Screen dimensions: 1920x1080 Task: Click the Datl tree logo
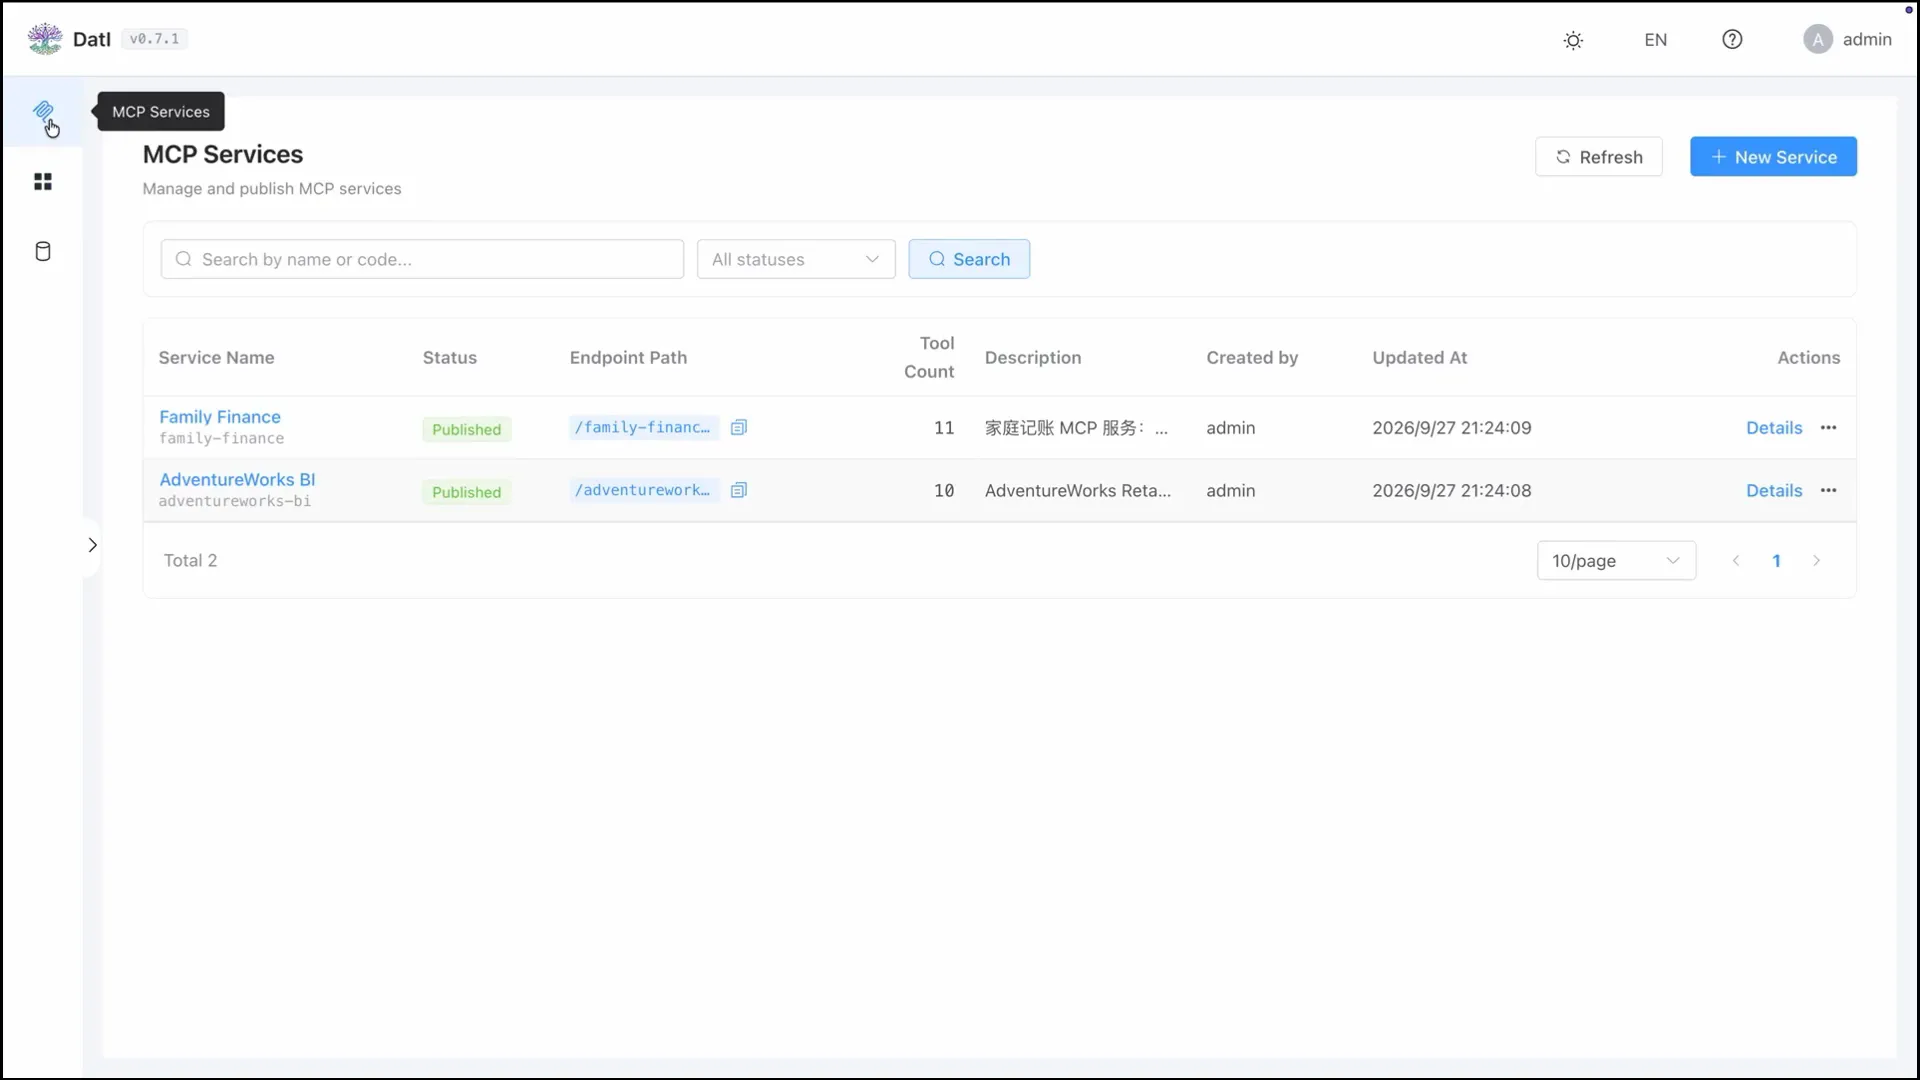click(45, 39)
